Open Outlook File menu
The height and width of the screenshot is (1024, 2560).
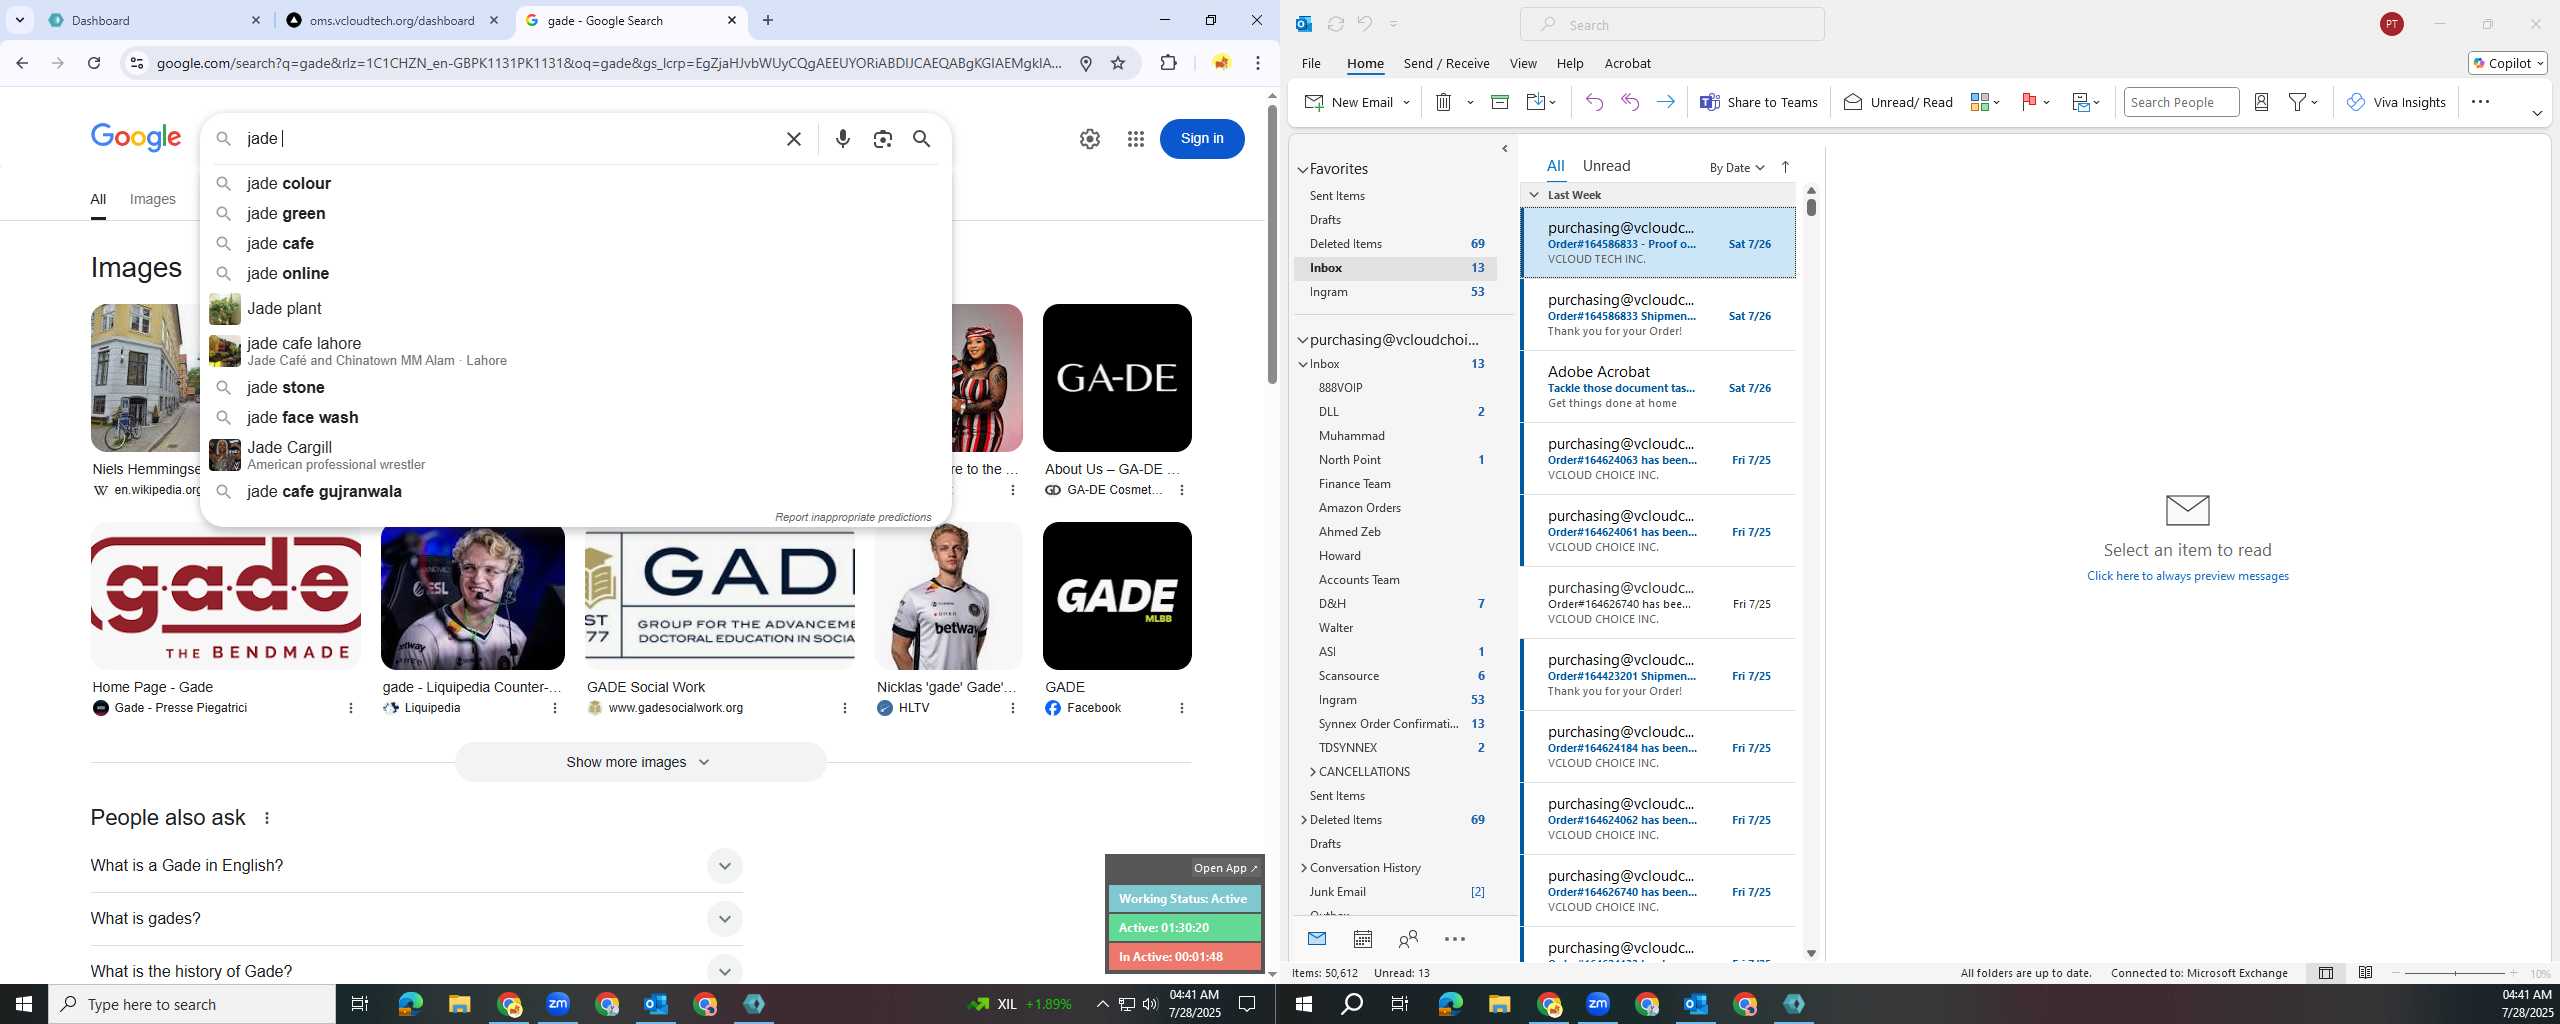coord(1311,63)
